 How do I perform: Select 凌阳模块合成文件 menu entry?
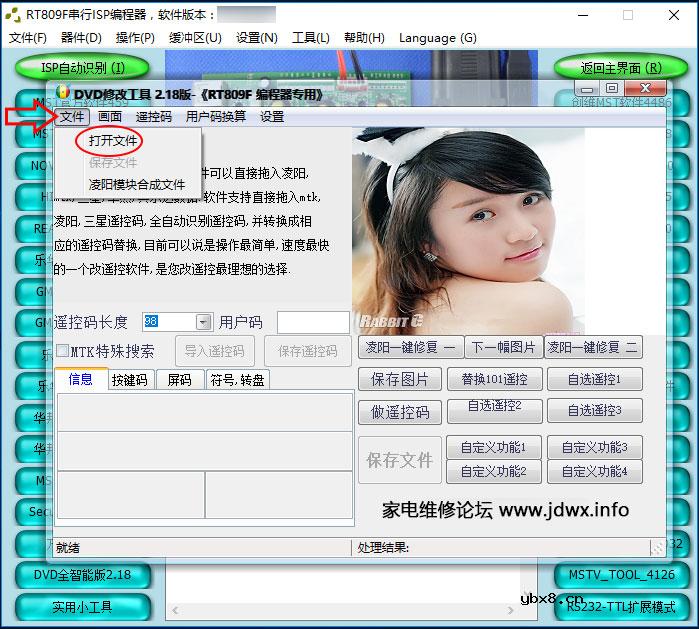click(137, 185)
